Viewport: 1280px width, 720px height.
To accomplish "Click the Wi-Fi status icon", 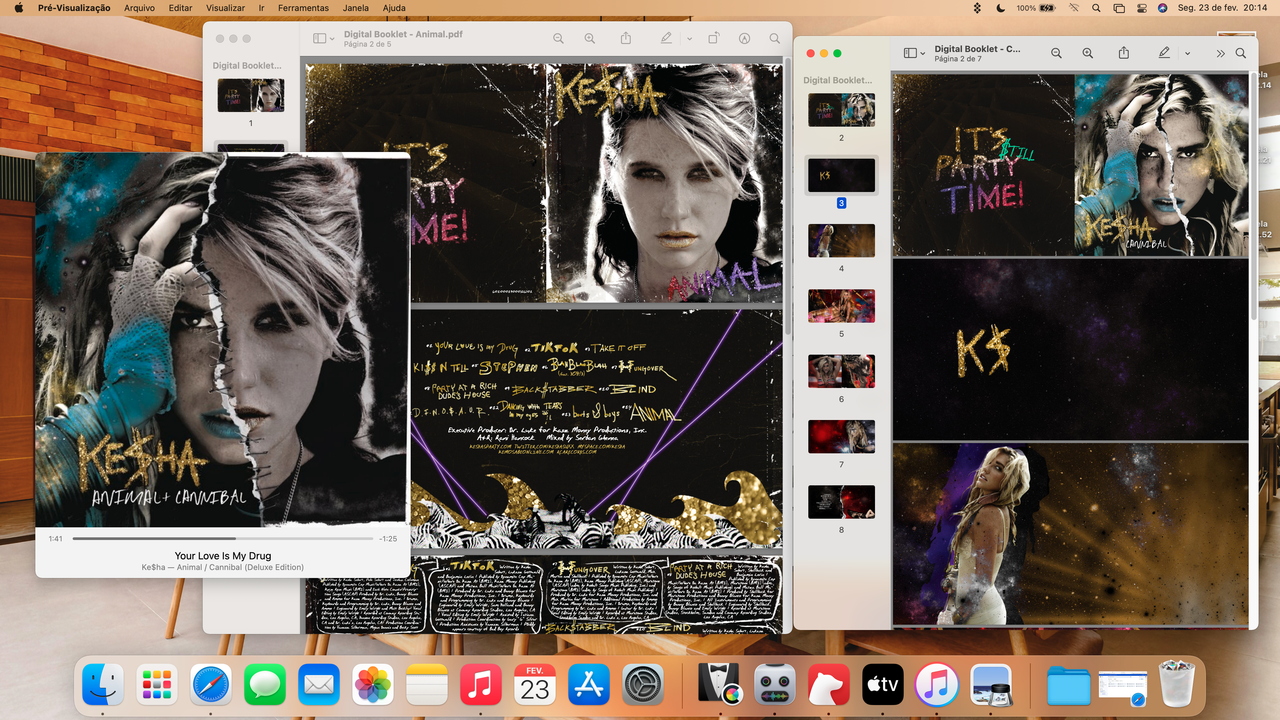I will pos(1074,8).
